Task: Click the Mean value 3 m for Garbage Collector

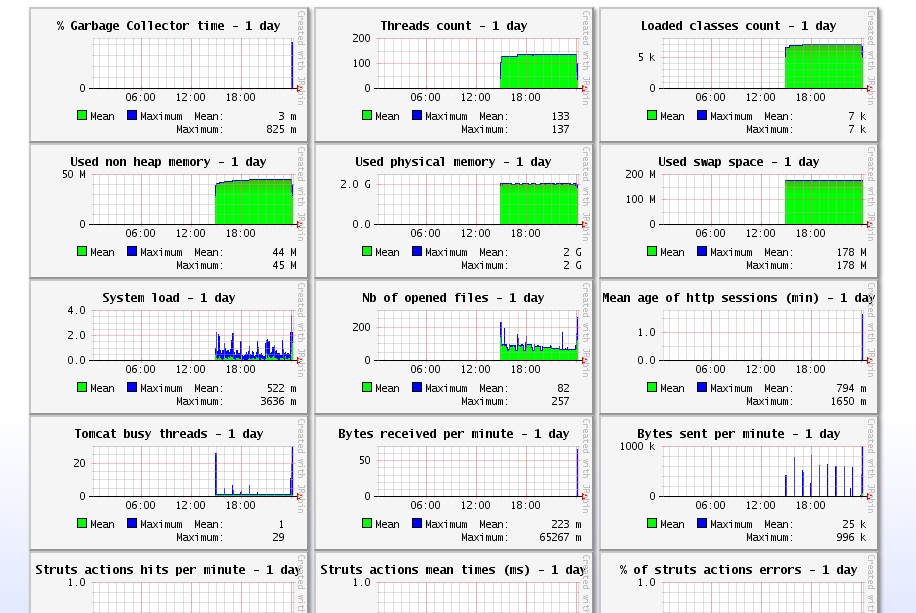Action: pos(287,116)
